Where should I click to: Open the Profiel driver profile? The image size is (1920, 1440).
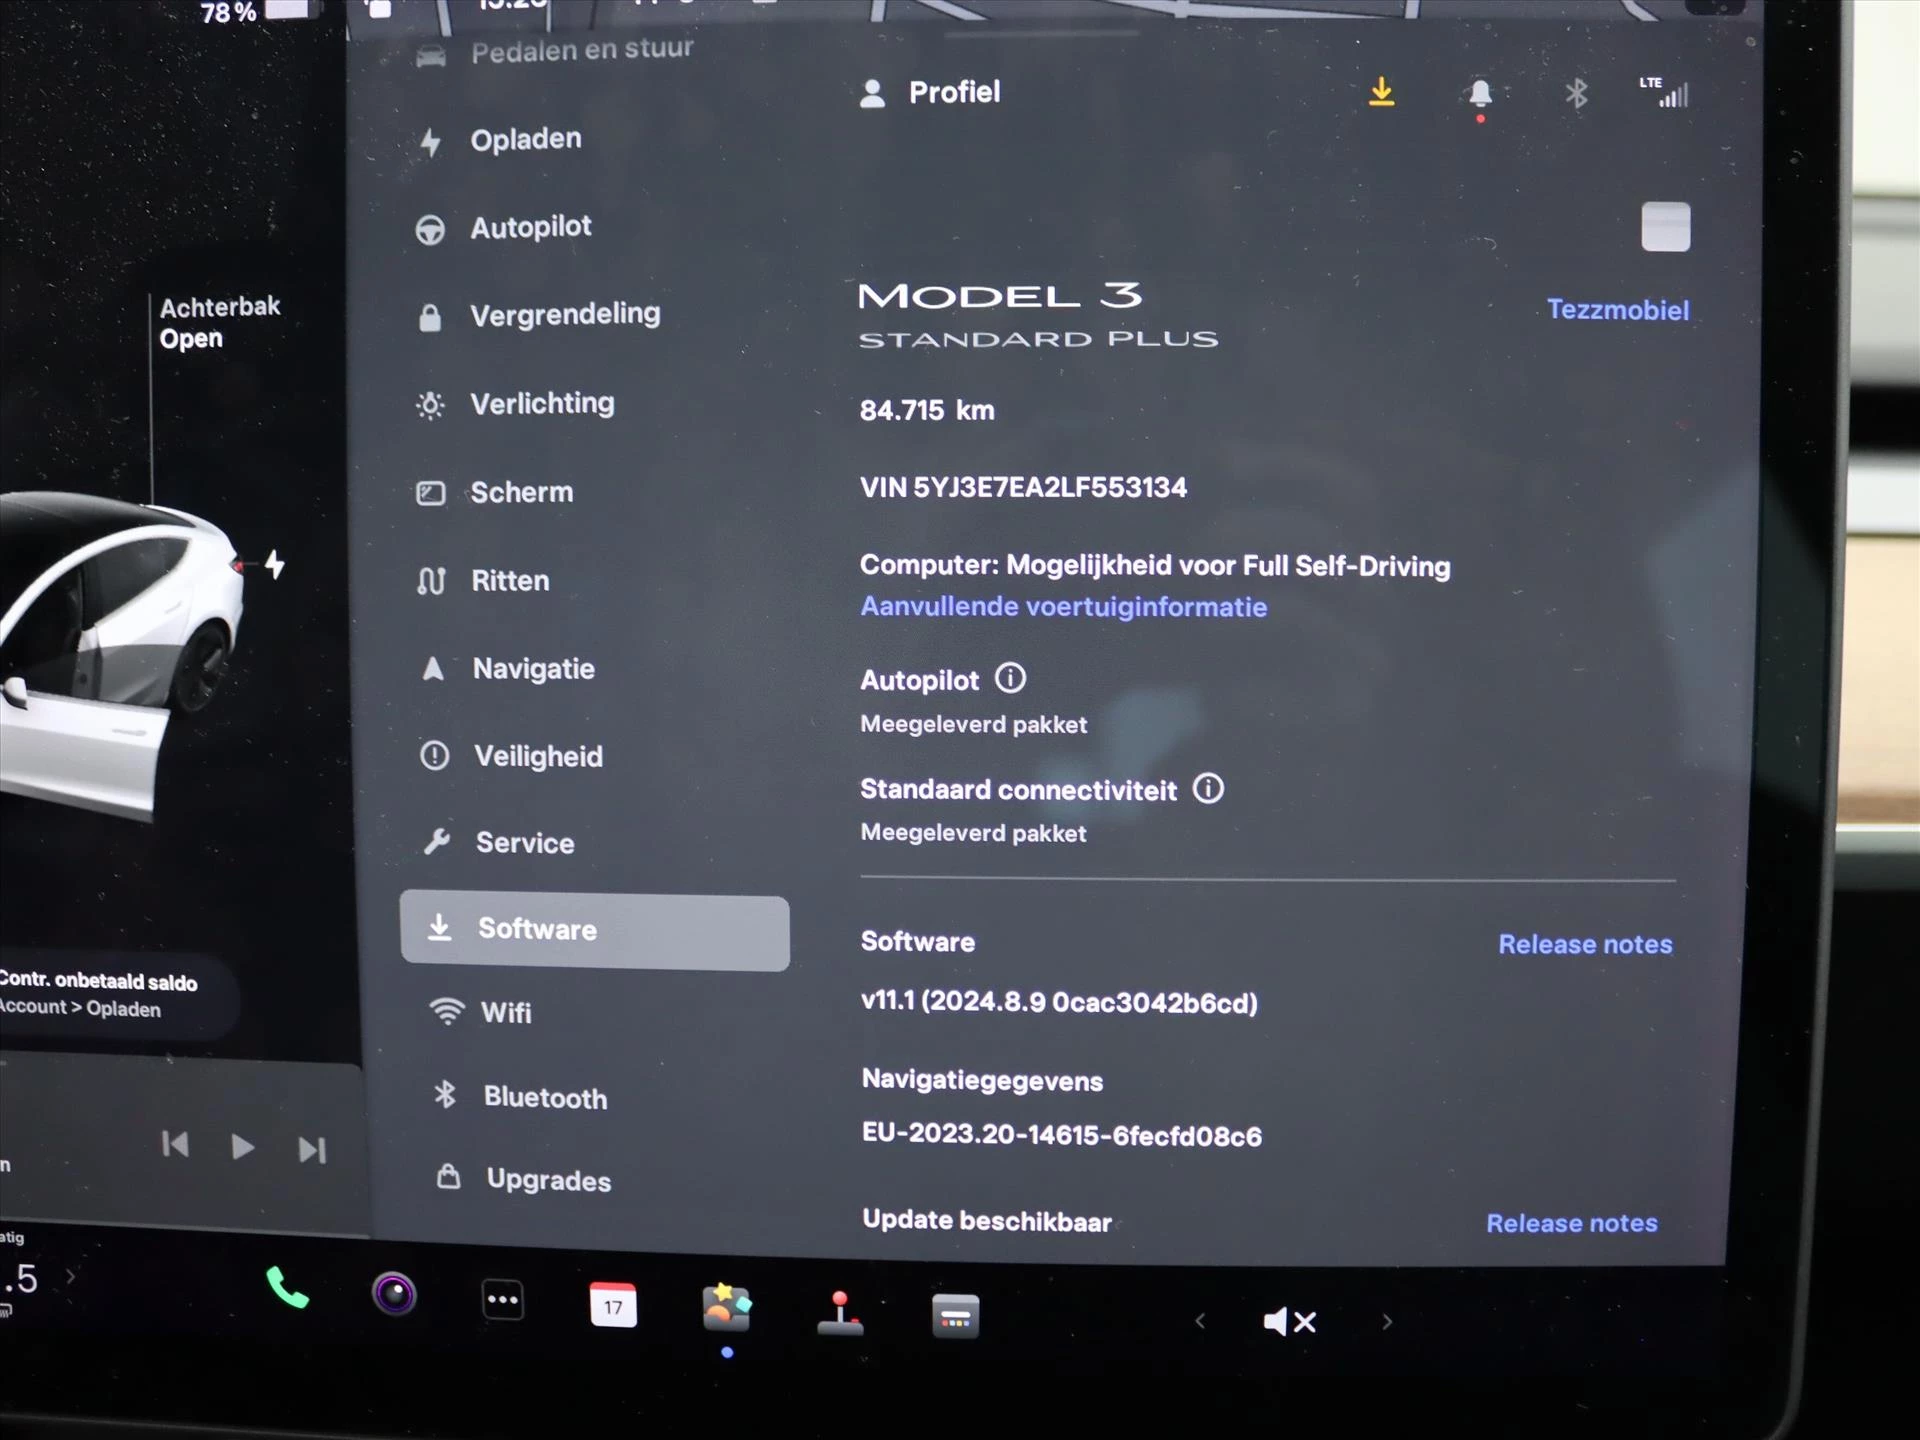[930, 93]
